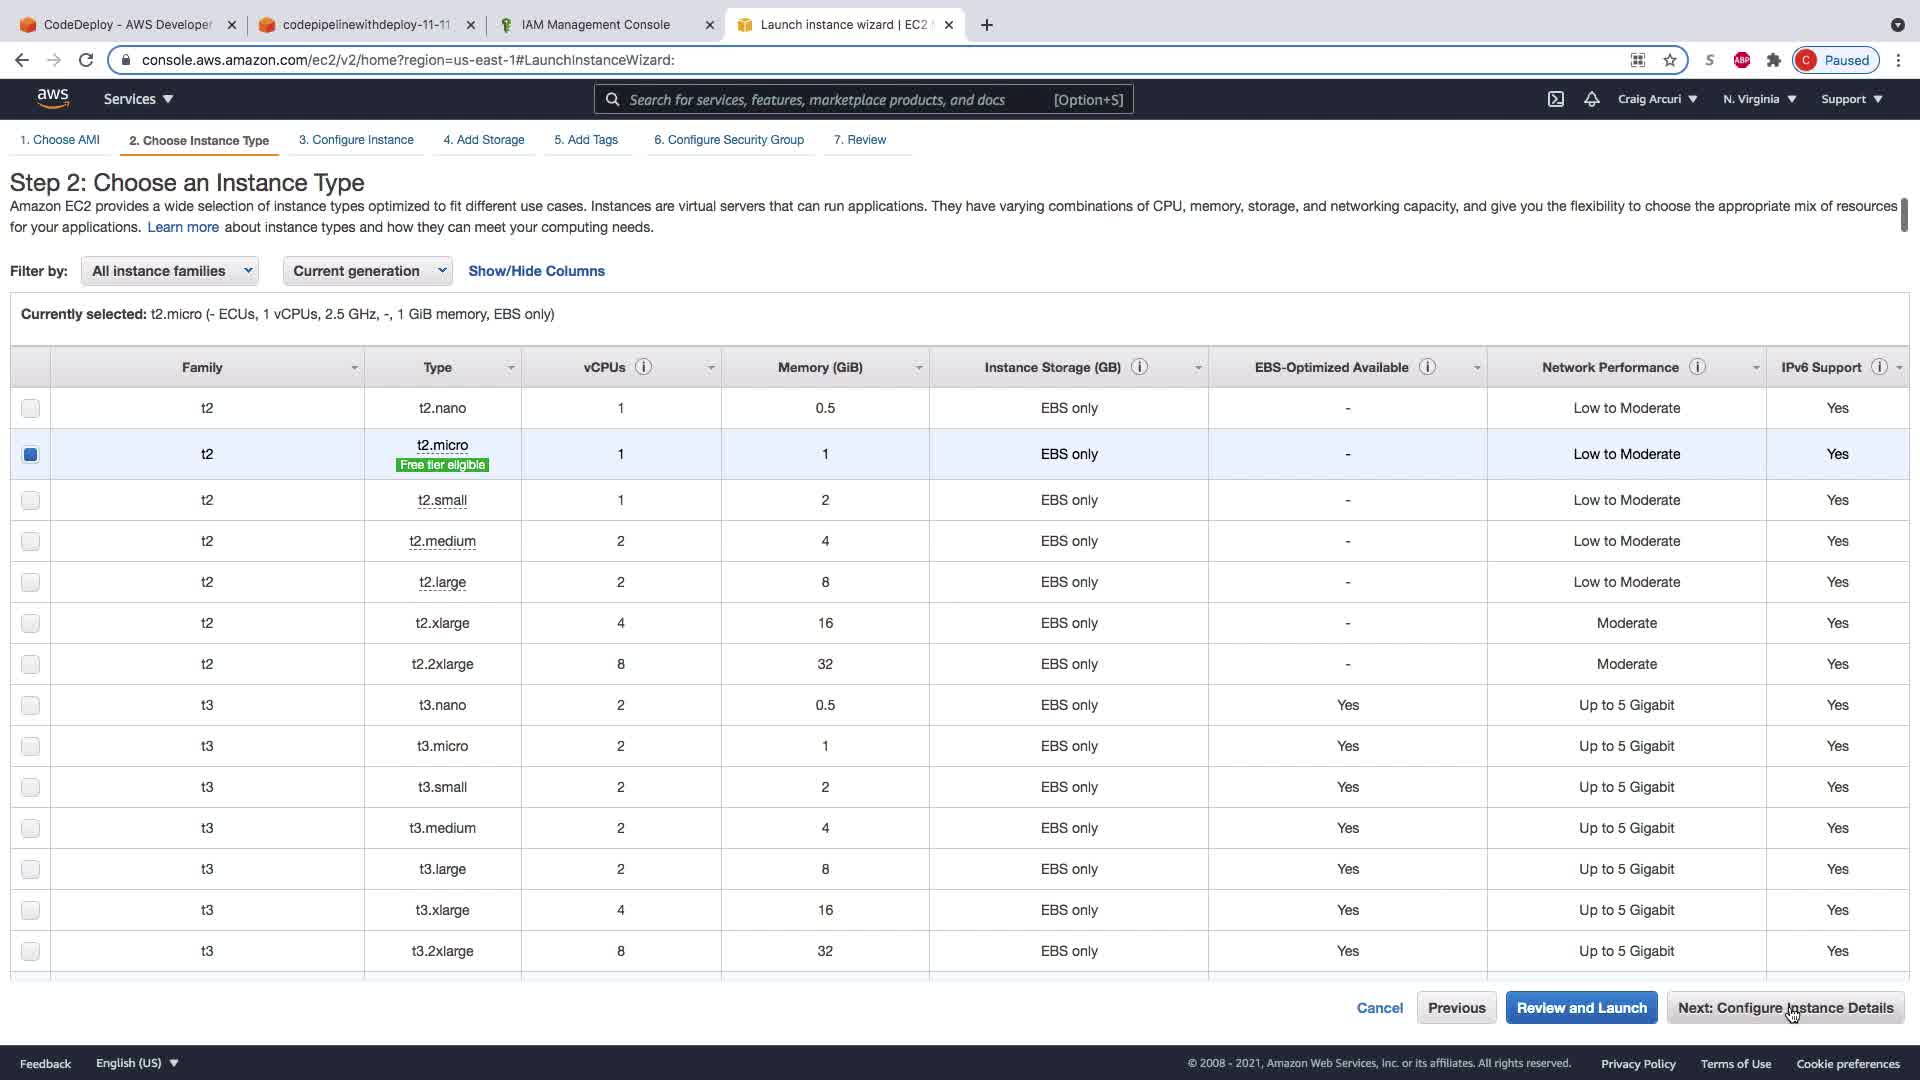Go to the 4. Add Storage step tab
Viewport: 1920px width, 1080px height.
coord(484,140)
